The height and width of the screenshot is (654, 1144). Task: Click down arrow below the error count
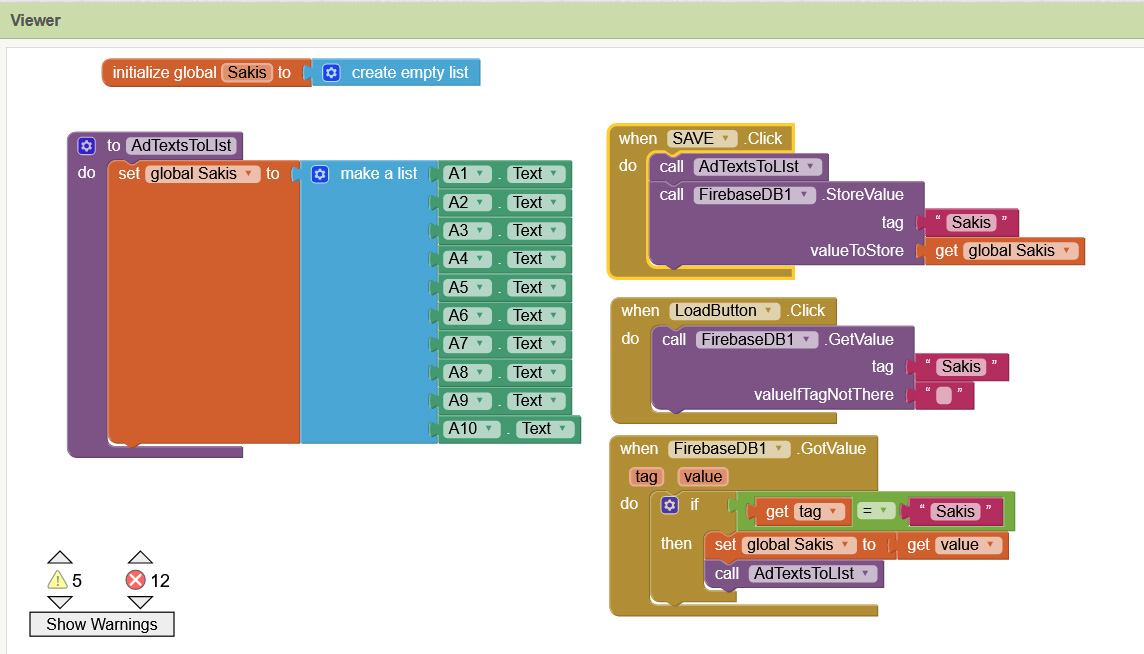click(140, 602)
